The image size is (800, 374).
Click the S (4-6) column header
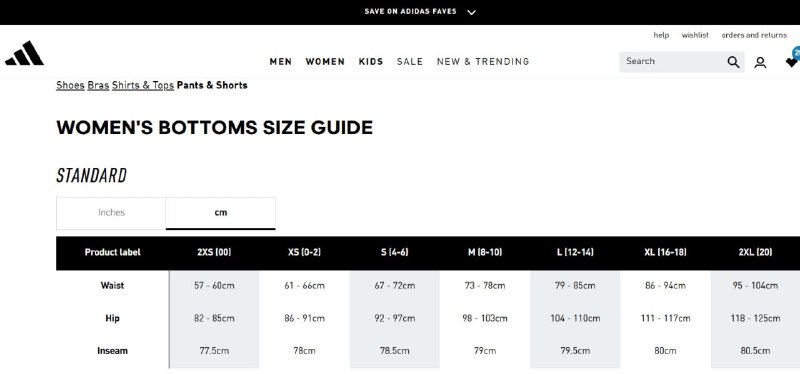394,253
